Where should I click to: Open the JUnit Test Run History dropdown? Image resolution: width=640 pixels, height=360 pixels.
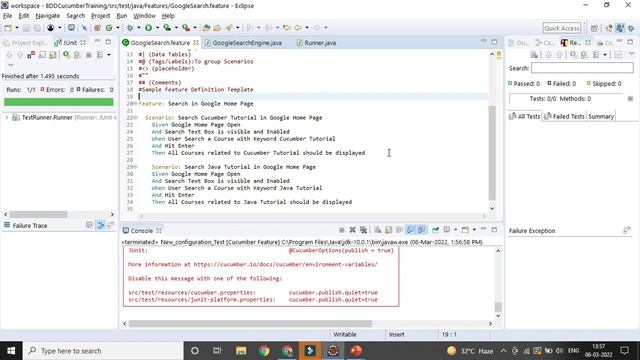click(109, 55)
